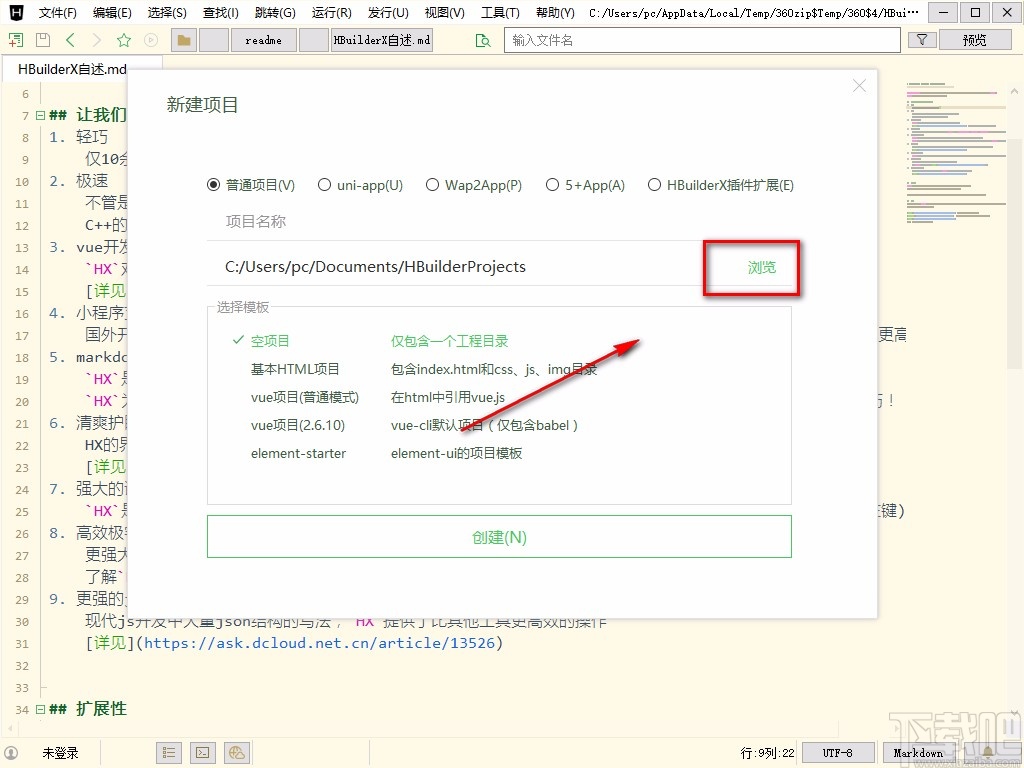Open the outline list icon in status bar

(x=169, y=753)
